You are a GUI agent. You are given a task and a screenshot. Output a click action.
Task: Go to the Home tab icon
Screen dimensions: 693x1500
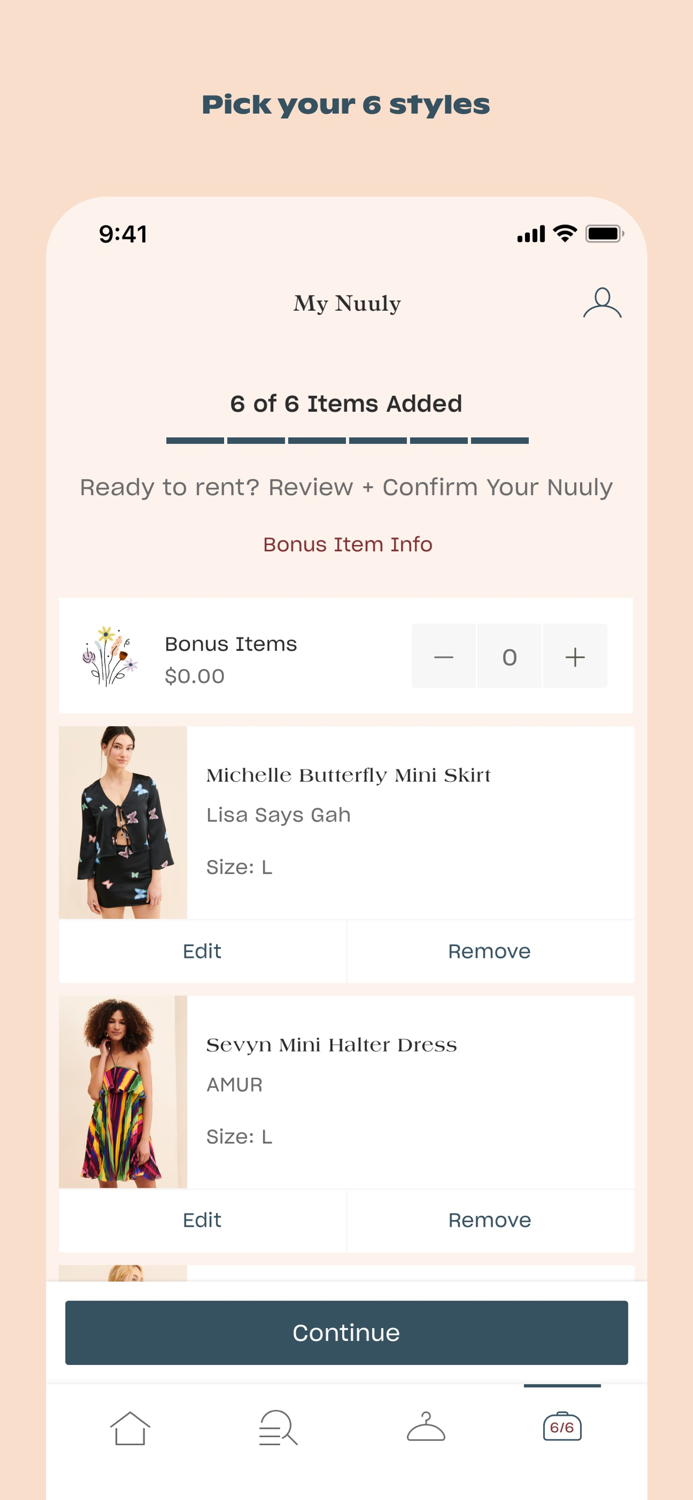(130, 1428)
